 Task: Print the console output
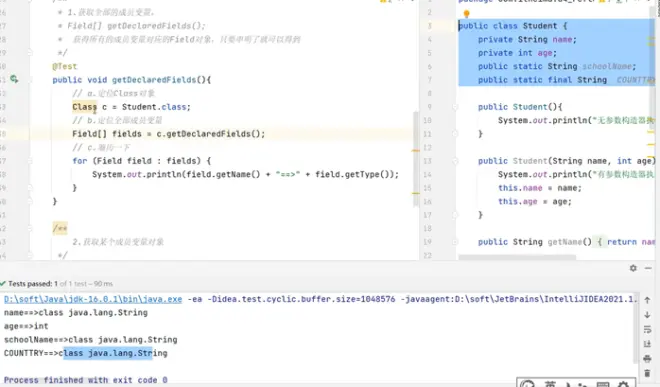647,359
